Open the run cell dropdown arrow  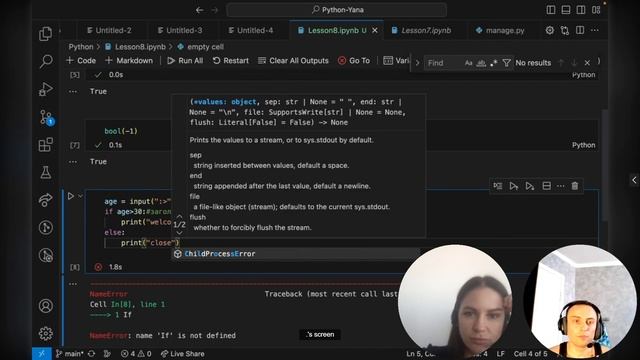pyautogui.click(x=80, y=196)
